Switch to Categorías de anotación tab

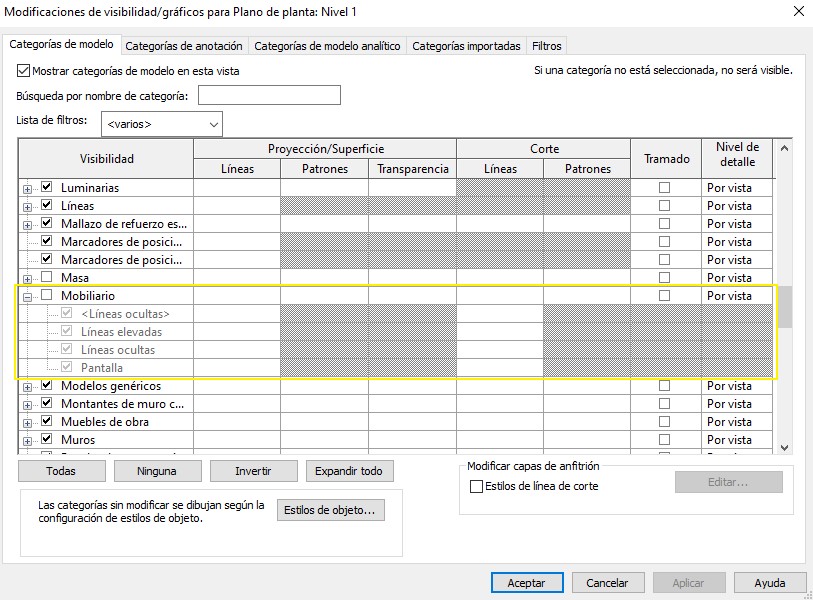pyautogui.click(x=184, y=46)
